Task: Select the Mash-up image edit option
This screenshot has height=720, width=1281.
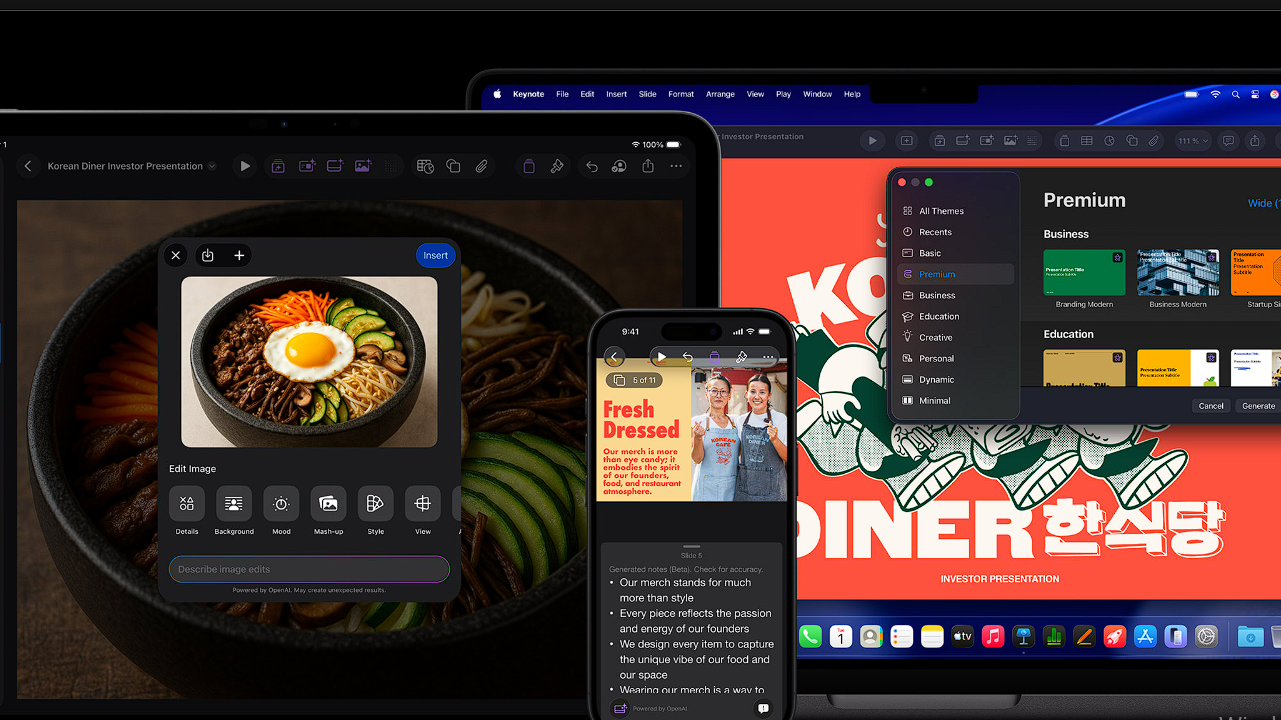Action: (x=328, y=504)
